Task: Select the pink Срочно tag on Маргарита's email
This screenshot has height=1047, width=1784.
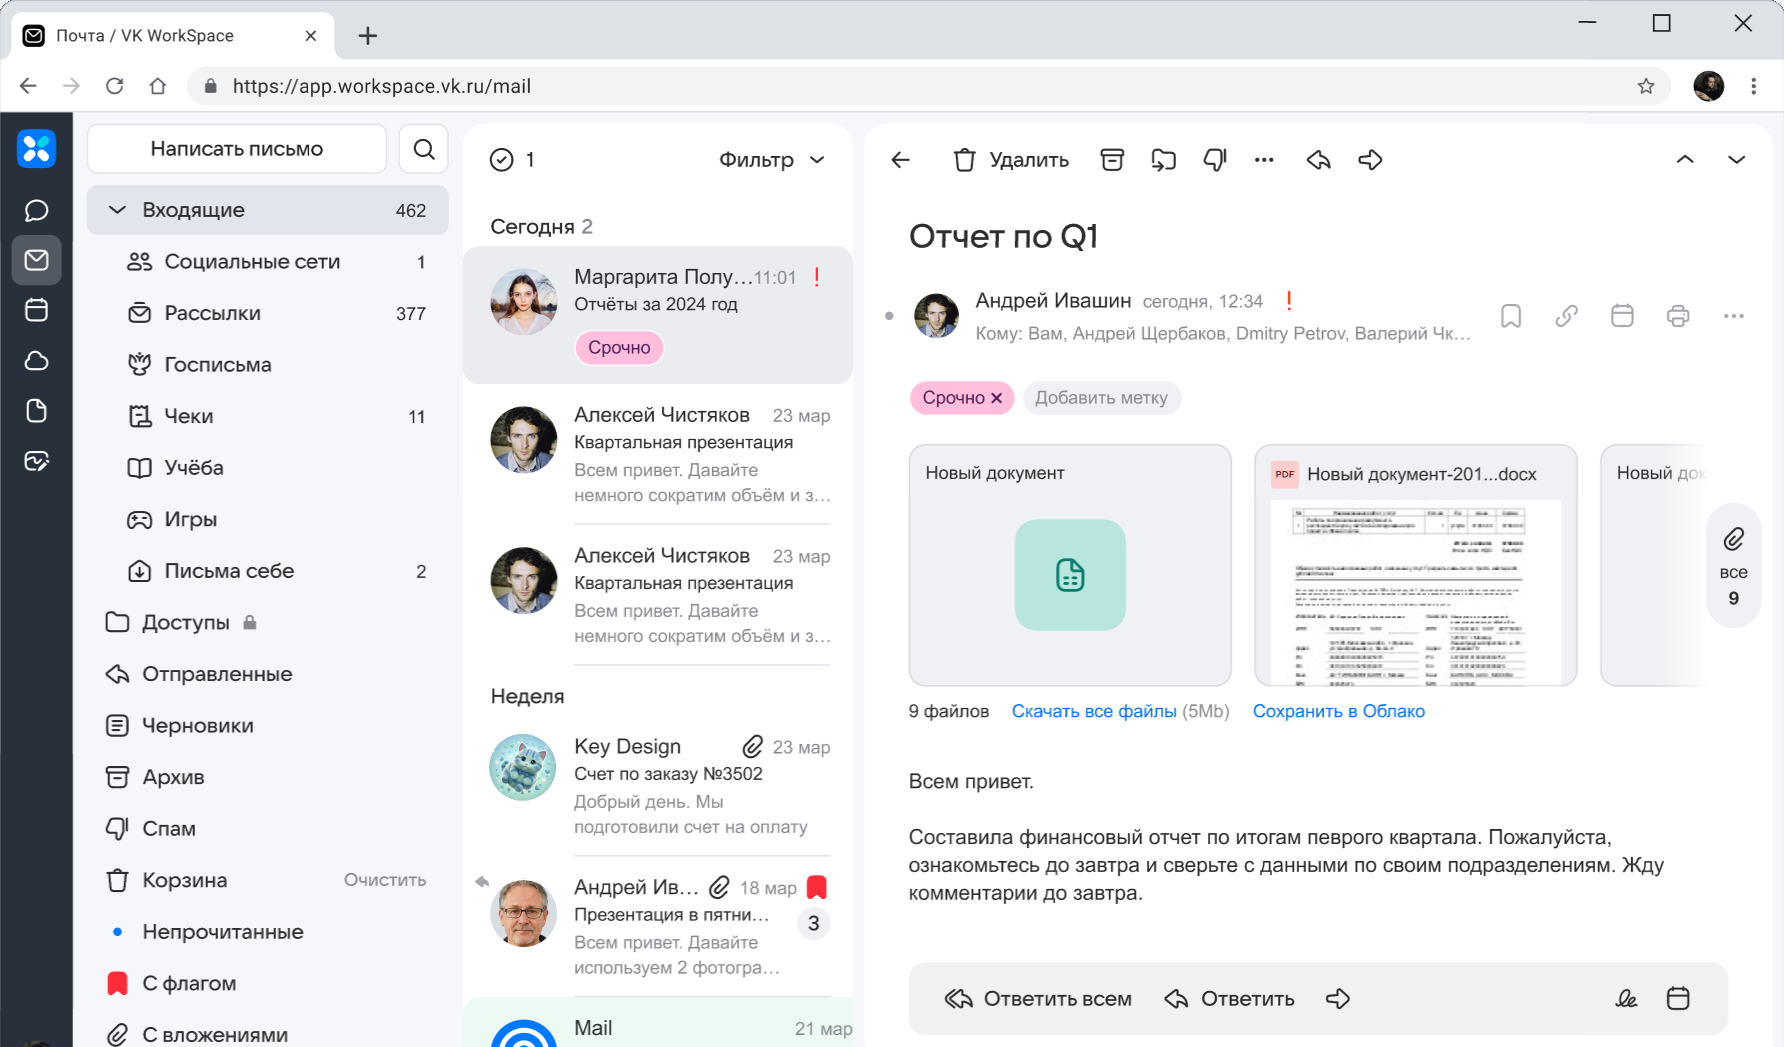Action: click(619, 348)
